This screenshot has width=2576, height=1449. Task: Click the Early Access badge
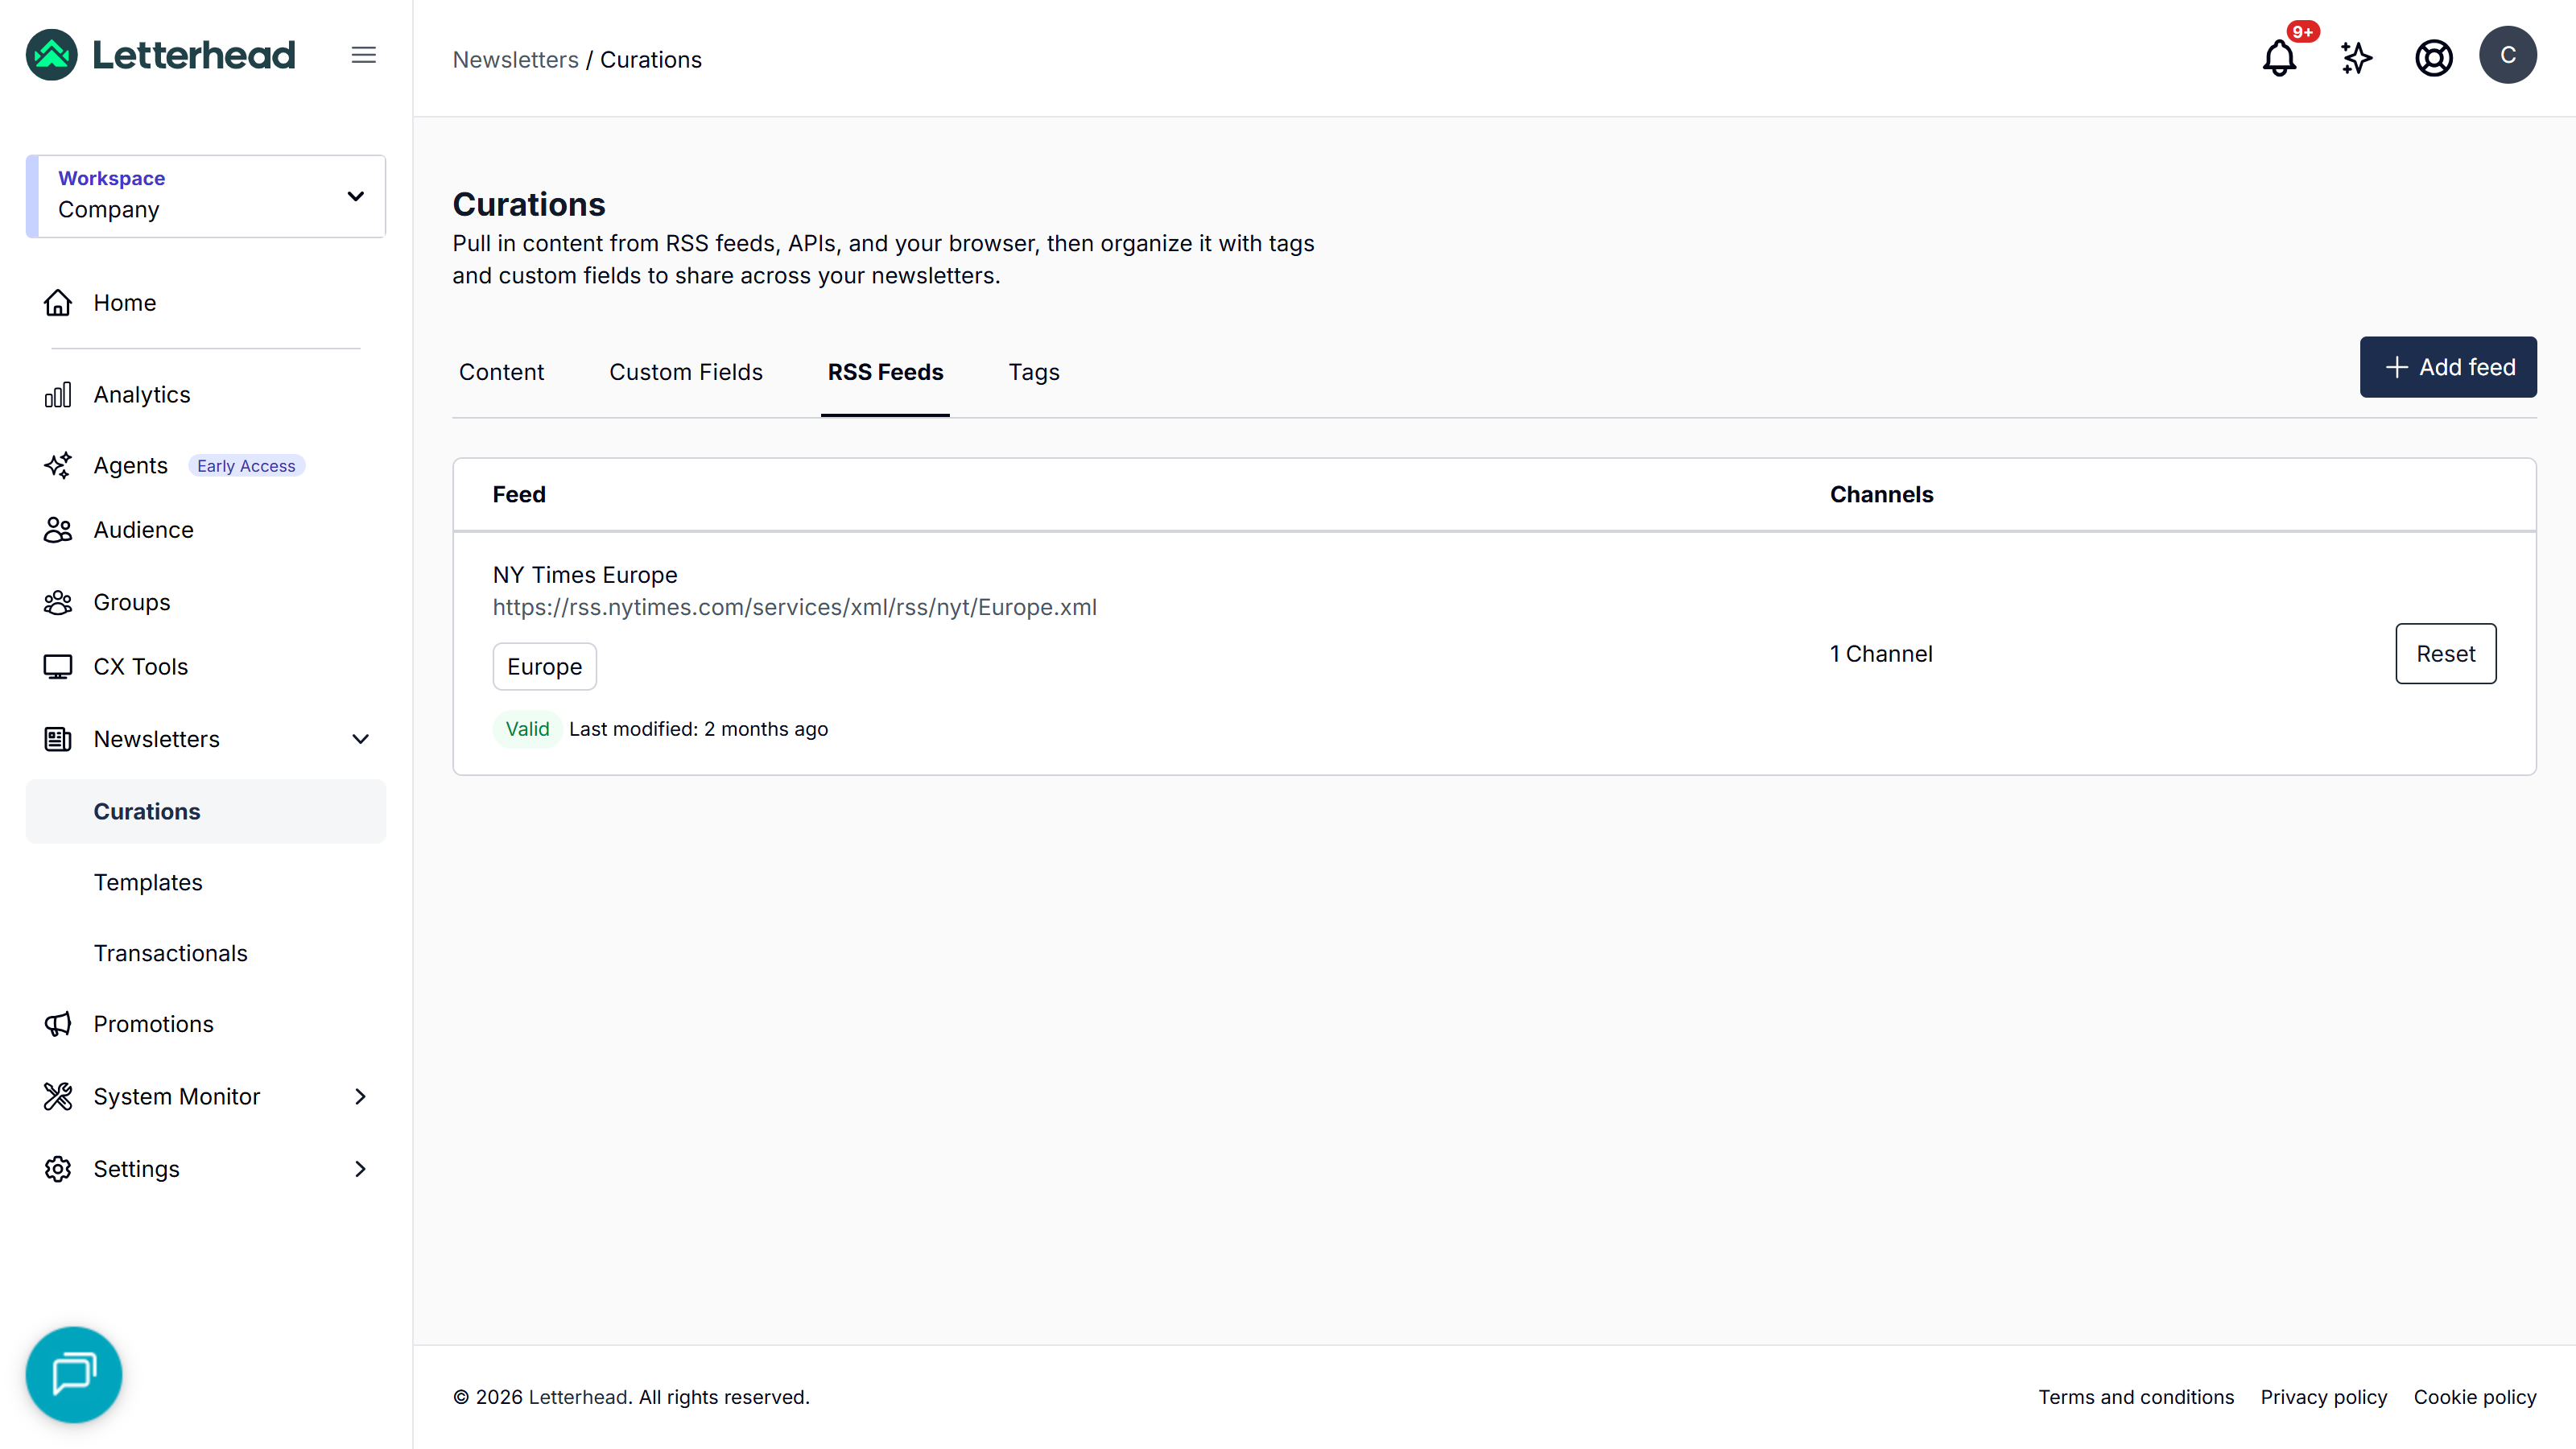coord(246,466)
